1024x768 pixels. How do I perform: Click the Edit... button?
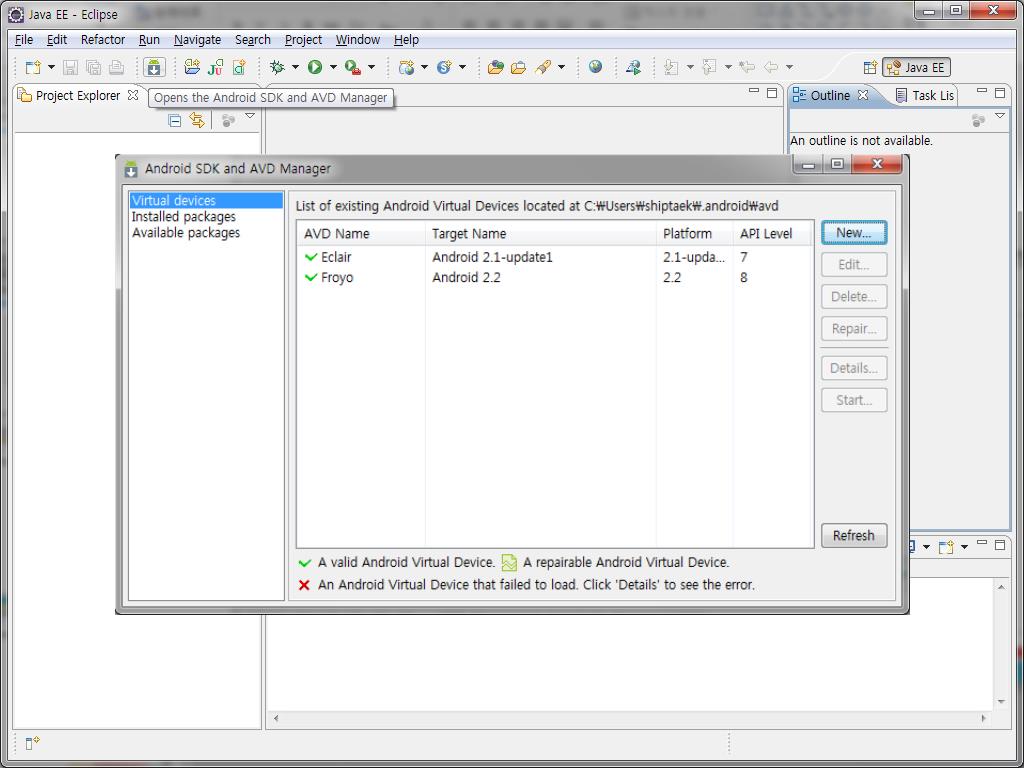(854, 264)
